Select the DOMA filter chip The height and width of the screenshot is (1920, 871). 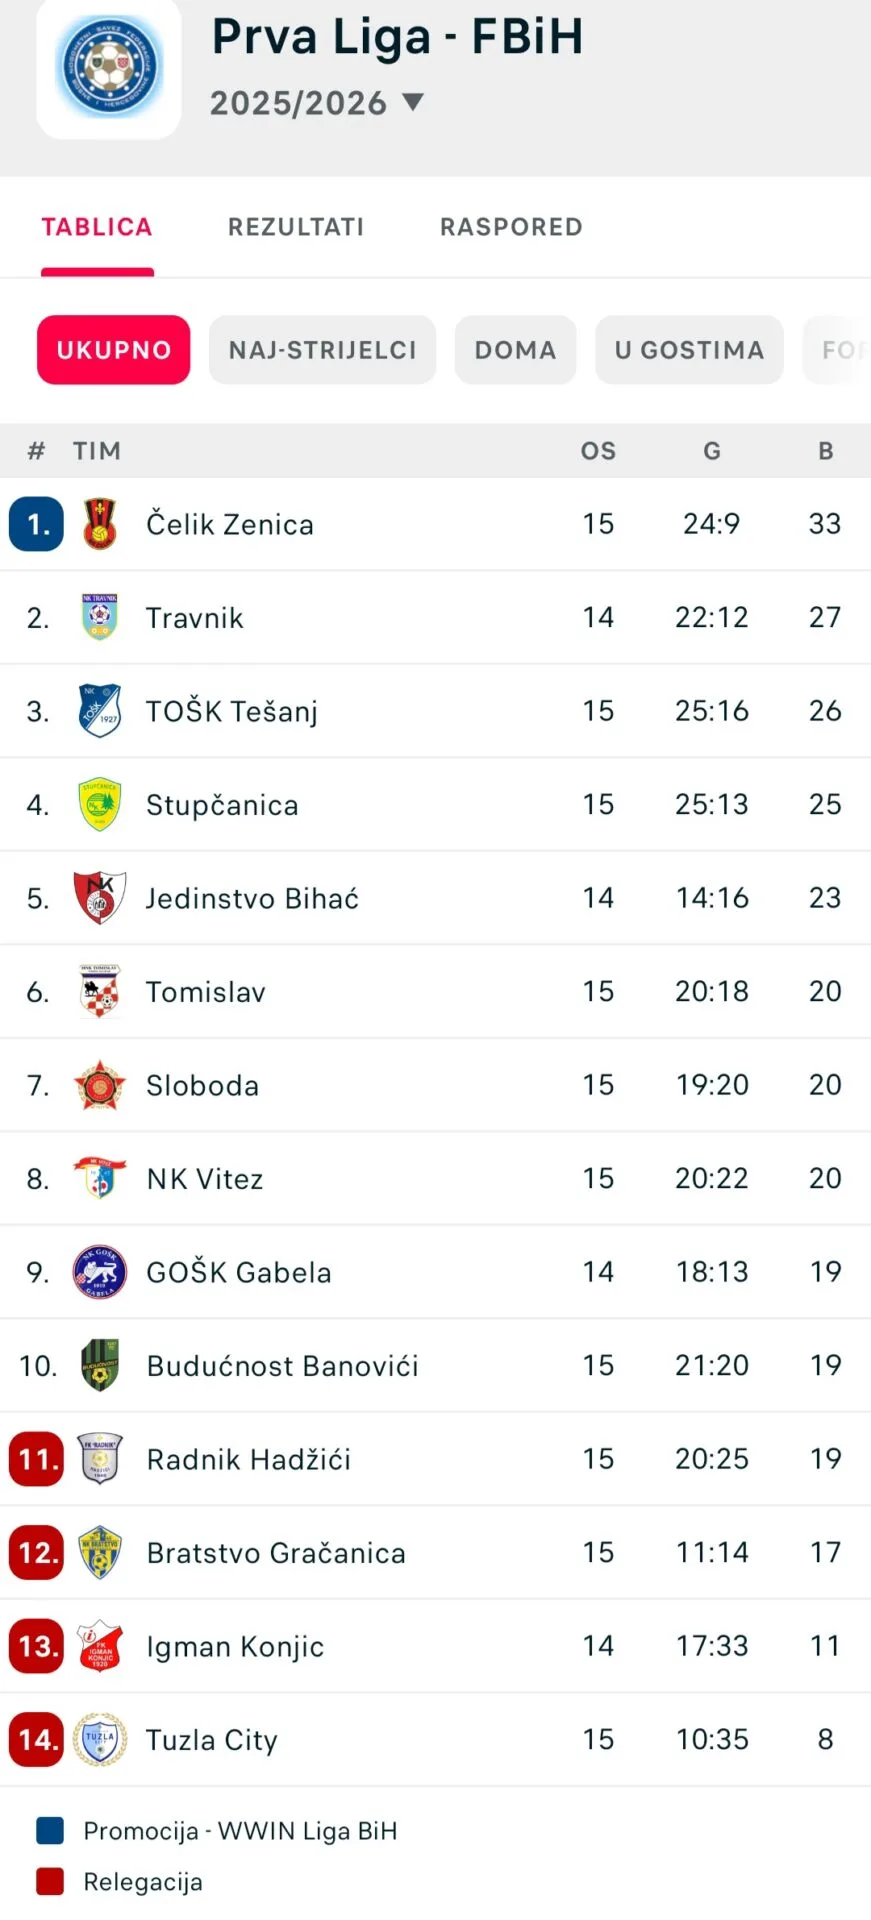point(515,350)
